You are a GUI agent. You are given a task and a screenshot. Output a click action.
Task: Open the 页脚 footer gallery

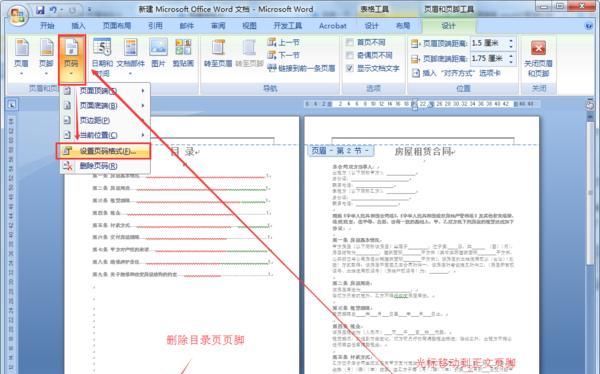(x=46, y=57)
